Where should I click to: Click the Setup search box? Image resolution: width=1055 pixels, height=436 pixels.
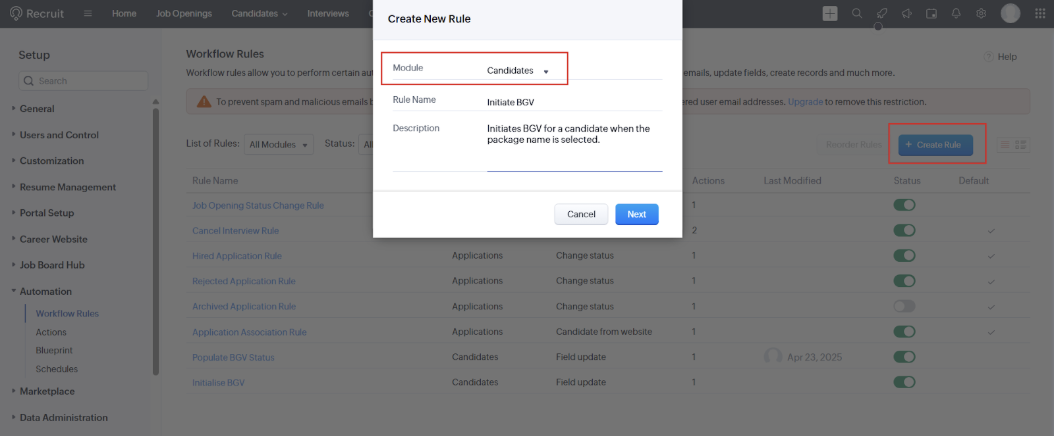(84, 81)
